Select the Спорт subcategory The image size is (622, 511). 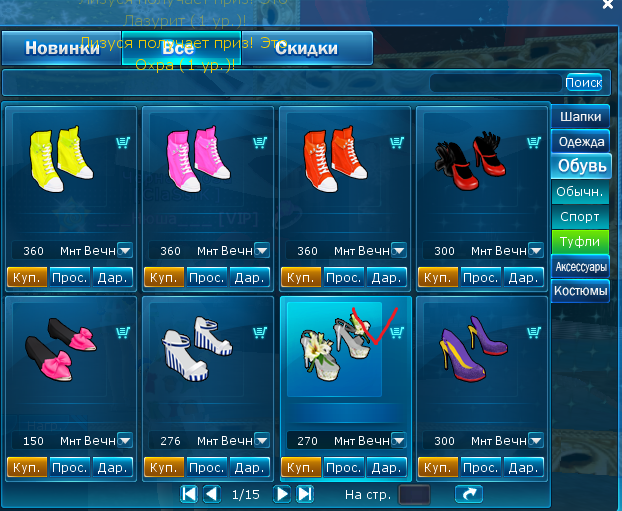[580, 217]
